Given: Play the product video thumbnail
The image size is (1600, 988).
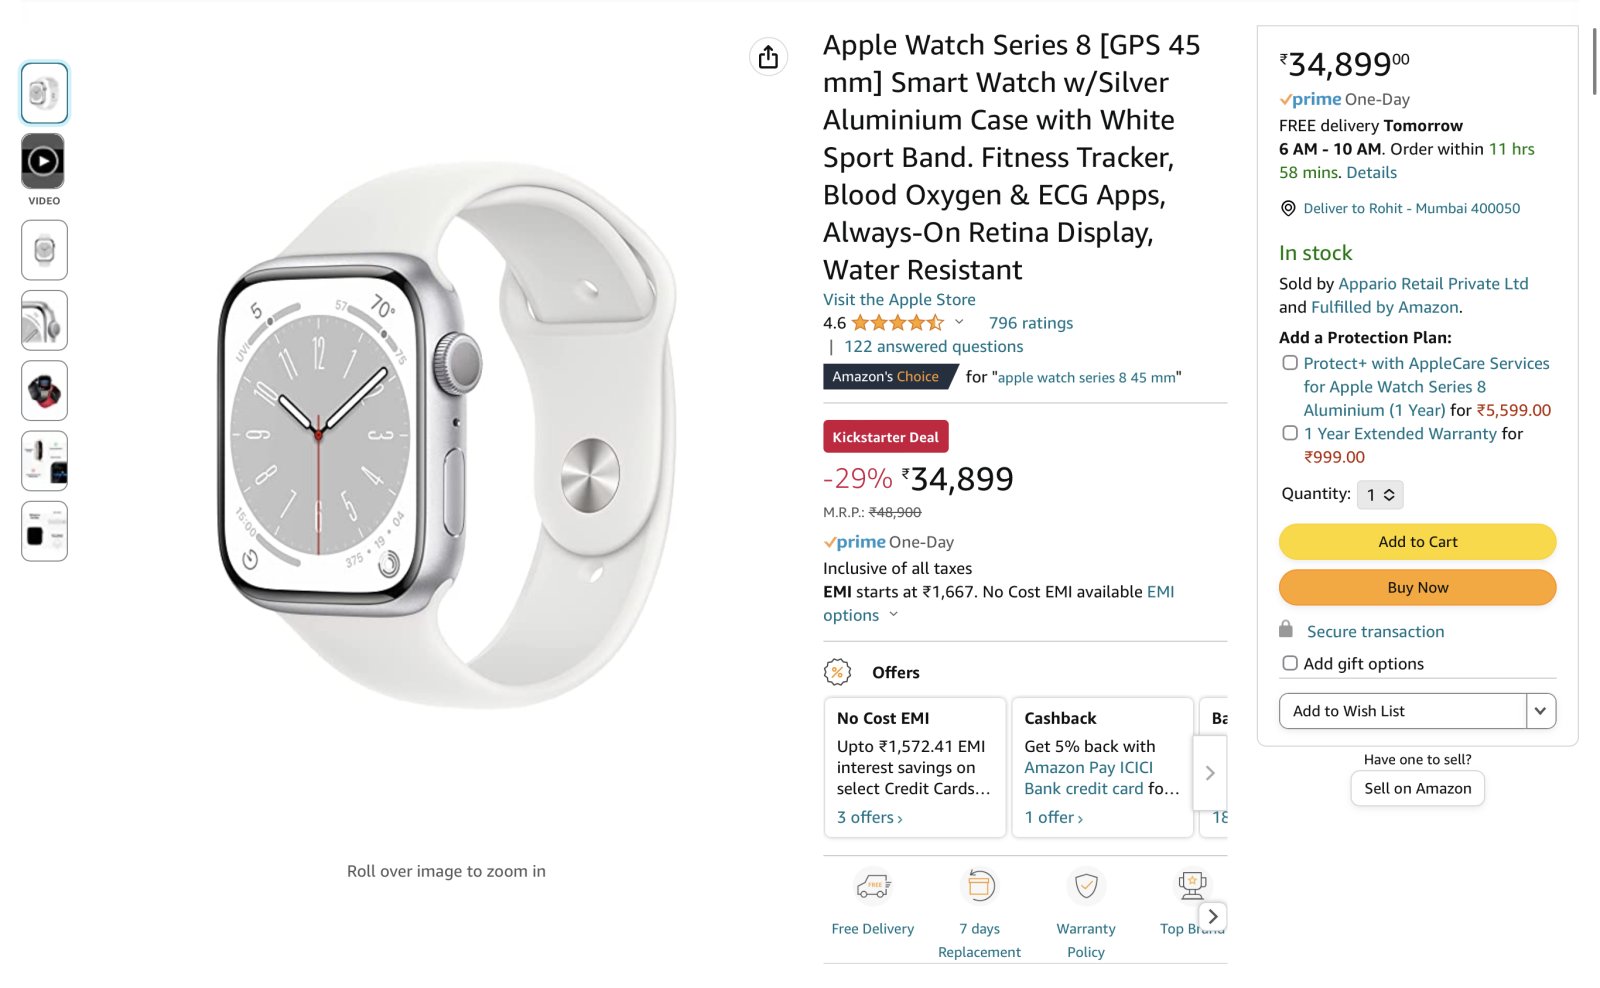Looking at the screenshot, I should coord(43,161).
